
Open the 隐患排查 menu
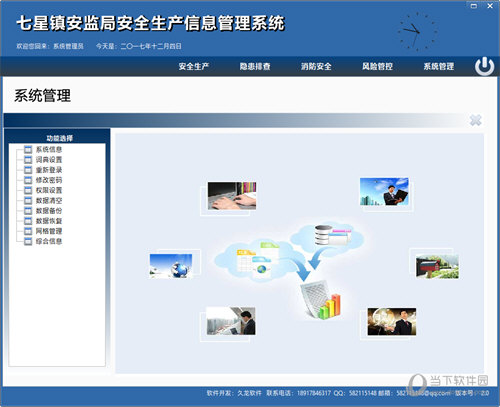[255, 66]
